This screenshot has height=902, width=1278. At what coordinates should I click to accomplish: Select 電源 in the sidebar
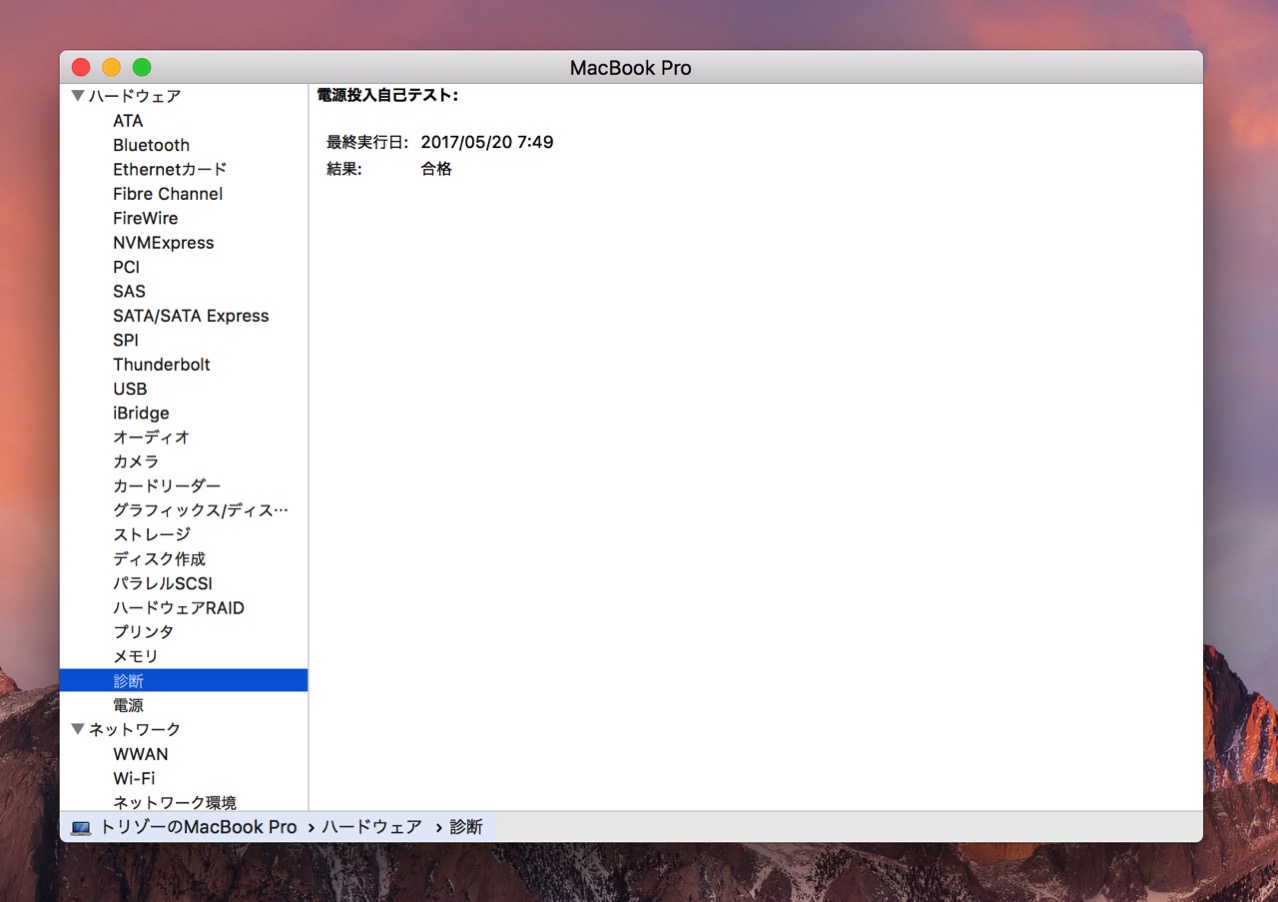click(128, 705)
